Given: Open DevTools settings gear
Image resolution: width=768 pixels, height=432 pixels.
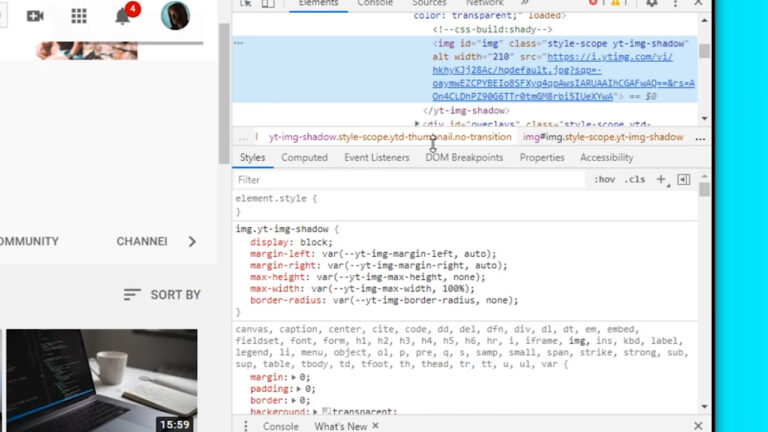Looking at the screenshot, I should point(651,3).
